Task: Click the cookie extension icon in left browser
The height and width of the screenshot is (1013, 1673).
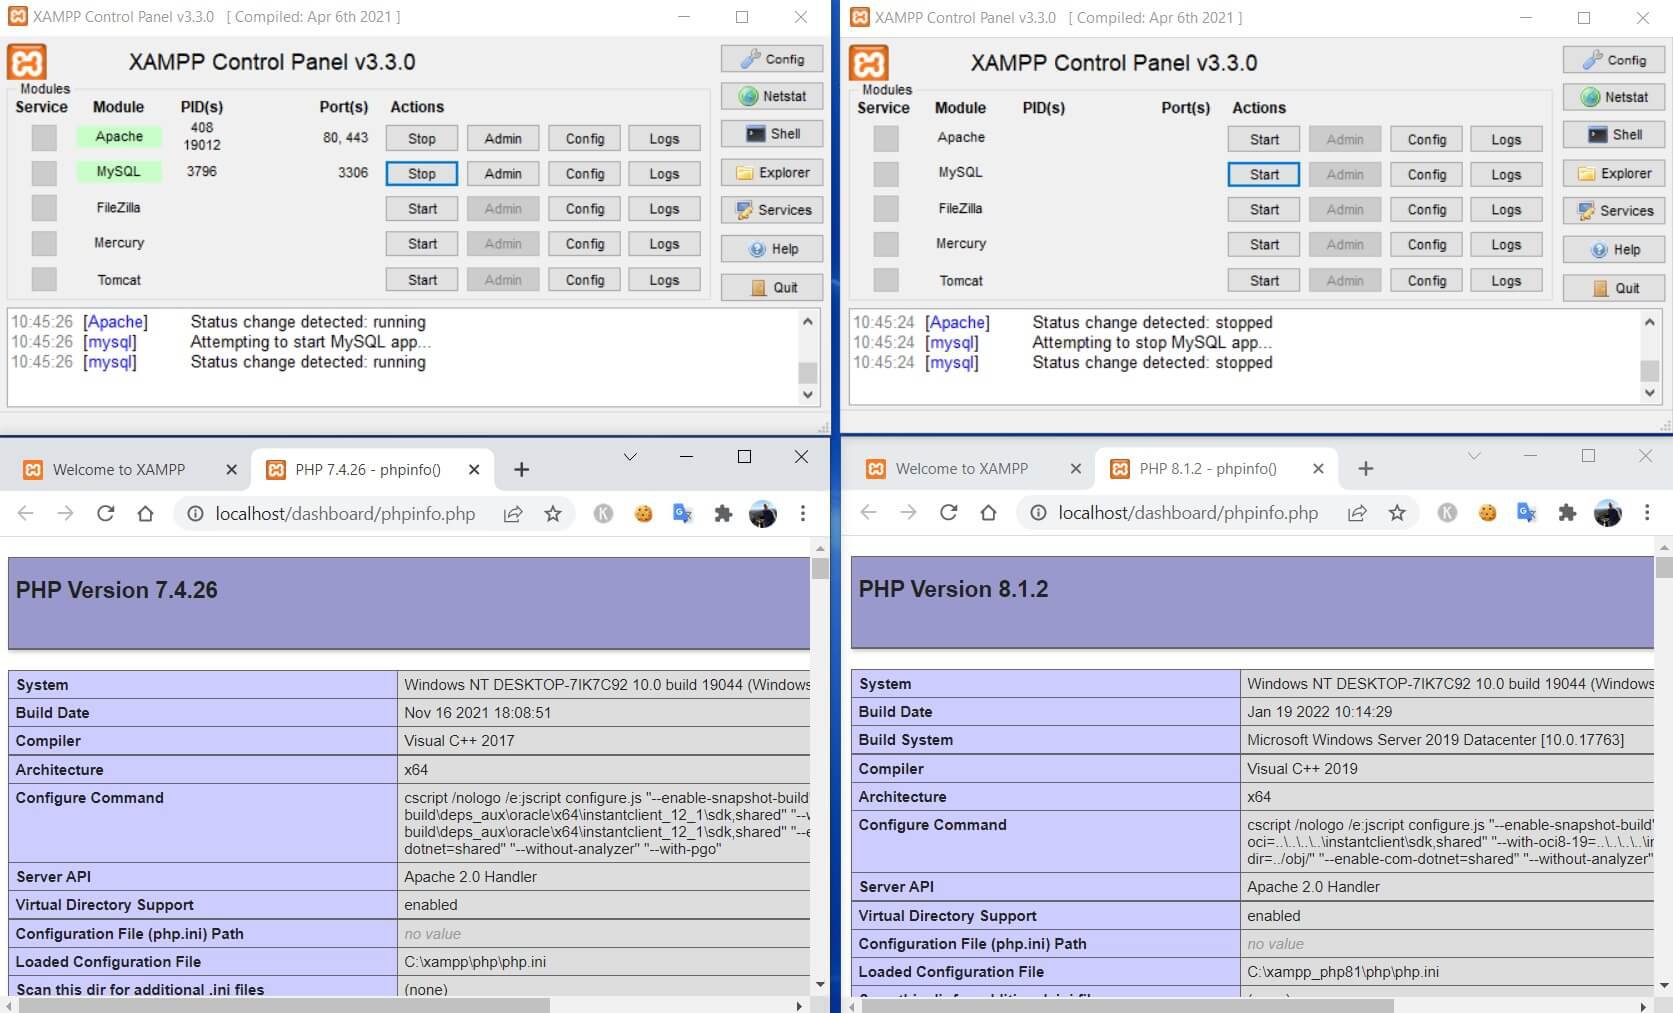Action: tap(643, 513)
